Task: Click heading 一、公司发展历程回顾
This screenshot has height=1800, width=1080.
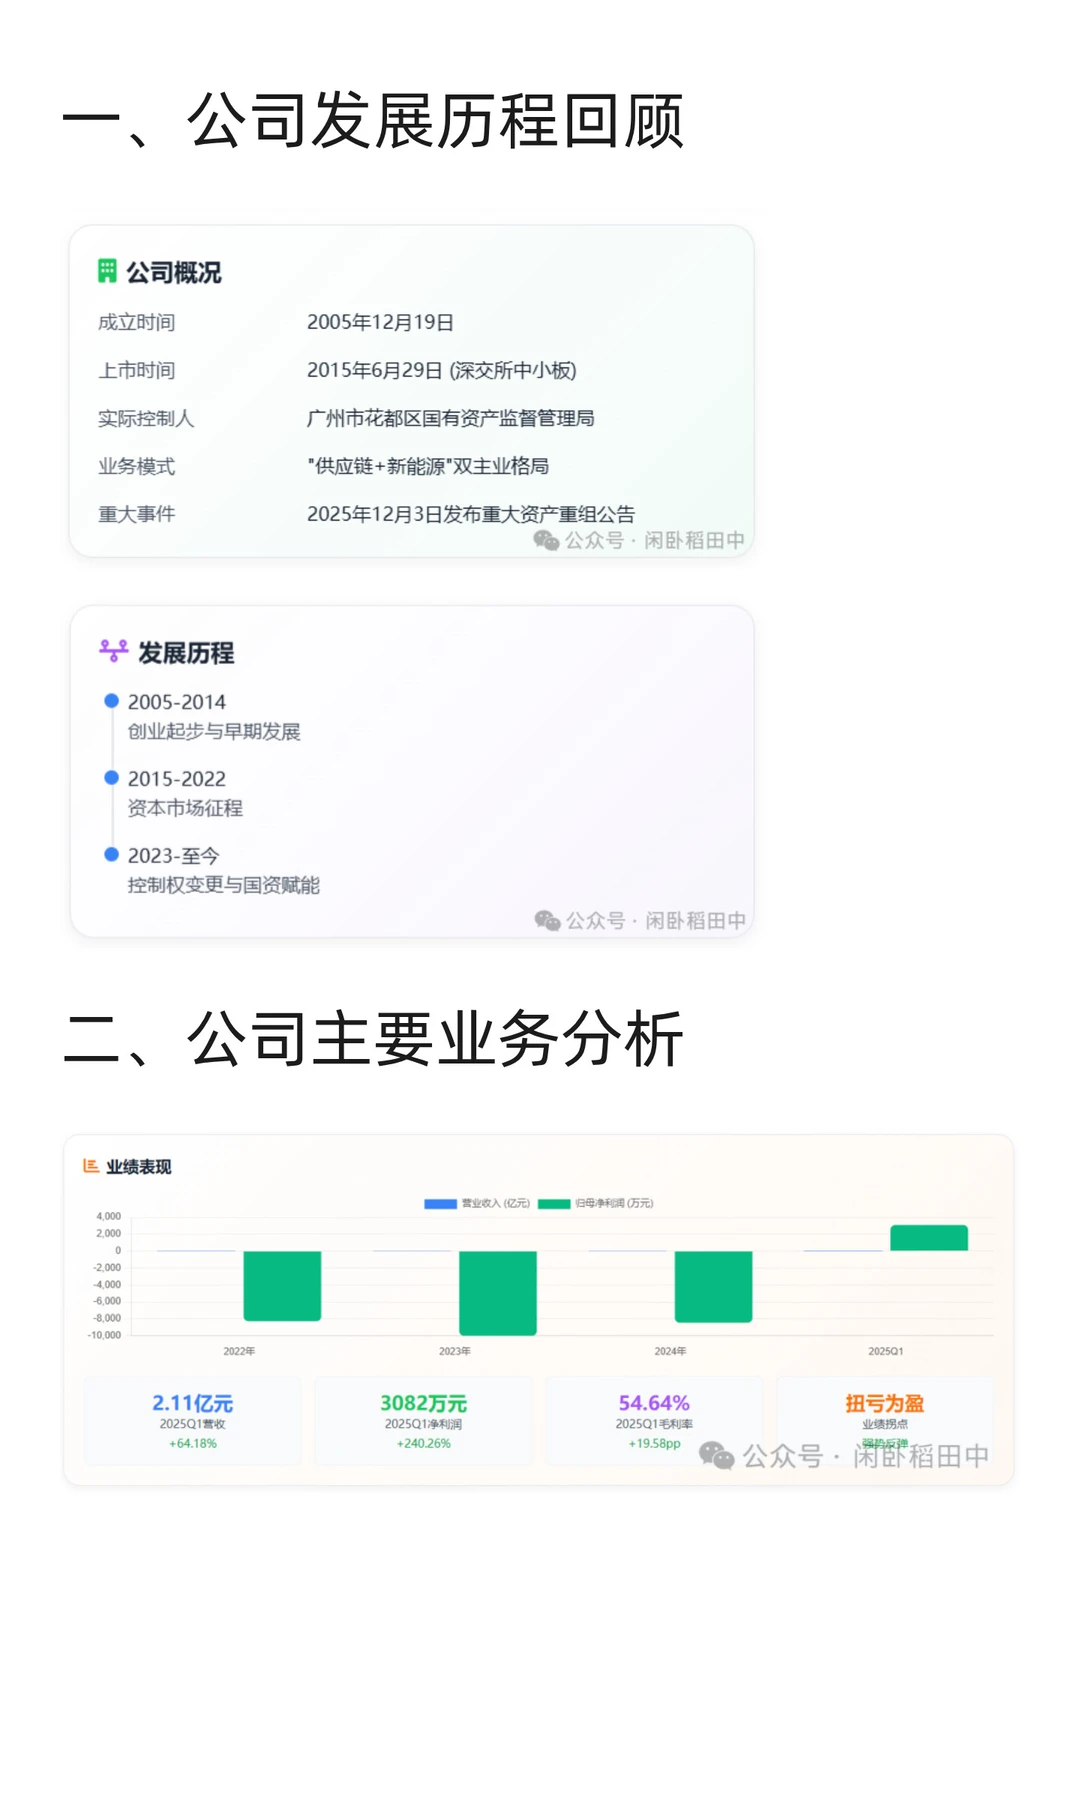Action: point(373,121)
